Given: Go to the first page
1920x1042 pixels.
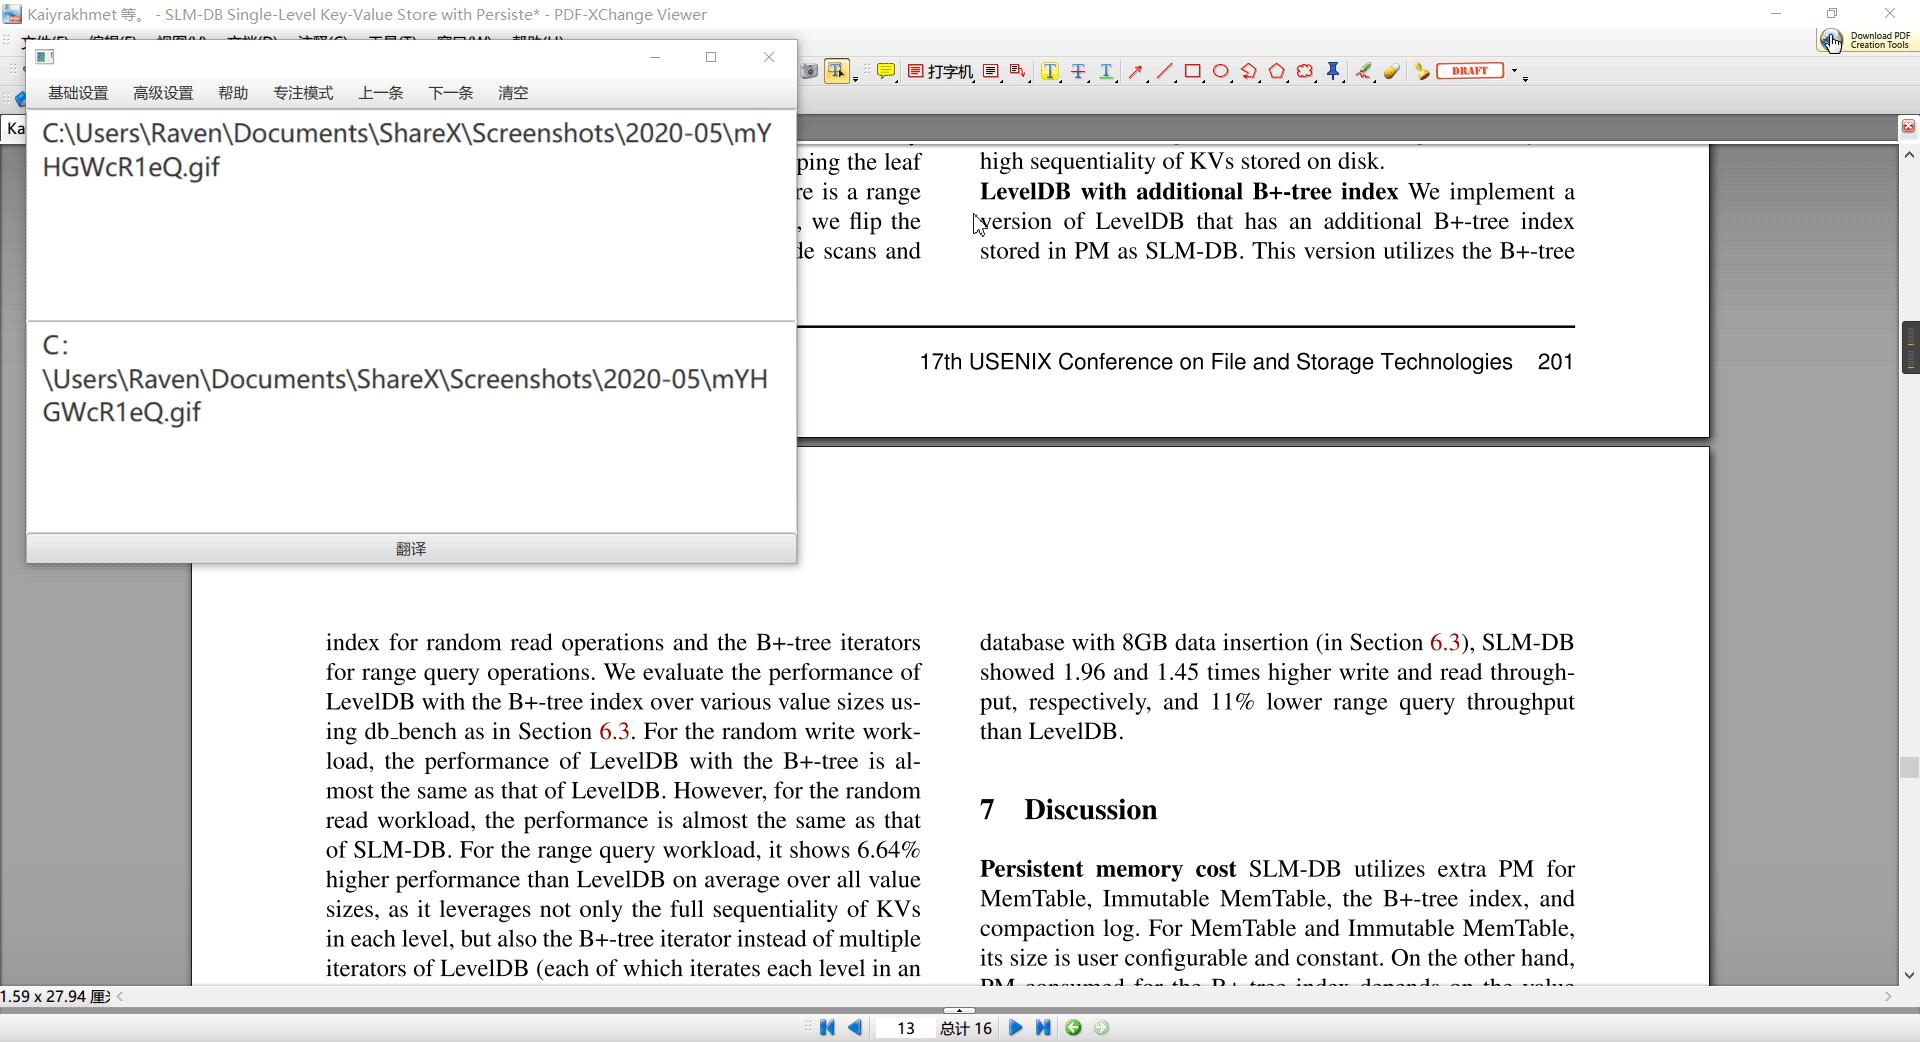Looking at the screenshot, I should [827, 1028].
